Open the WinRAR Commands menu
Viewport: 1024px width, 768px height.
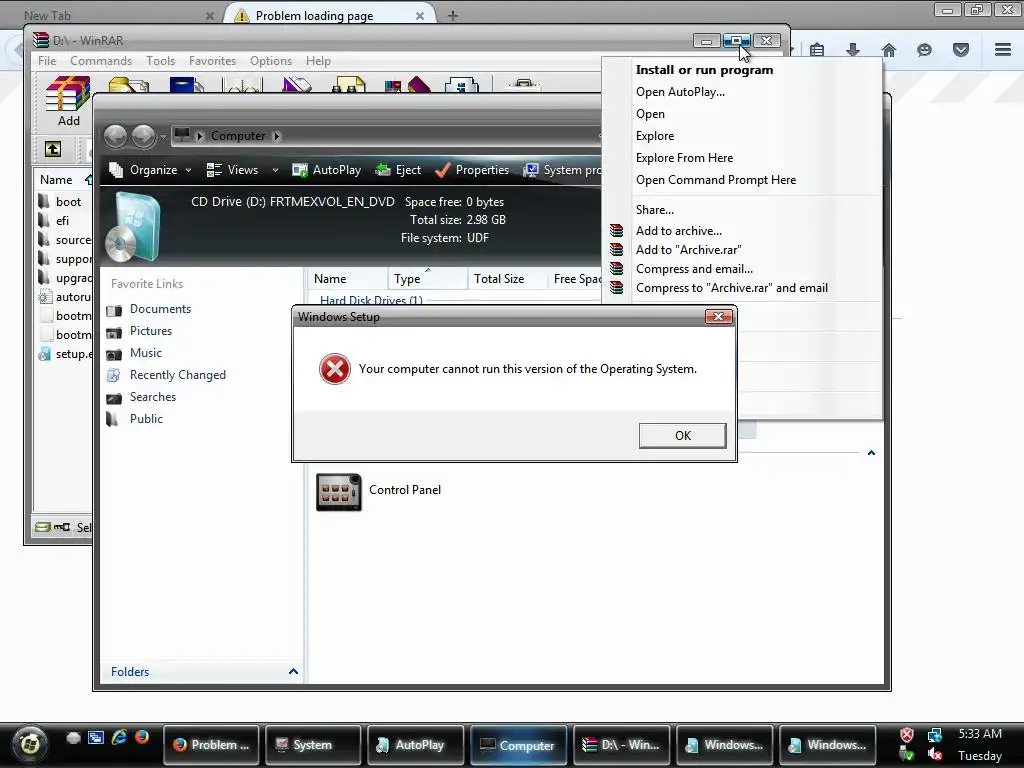[101, 61]
